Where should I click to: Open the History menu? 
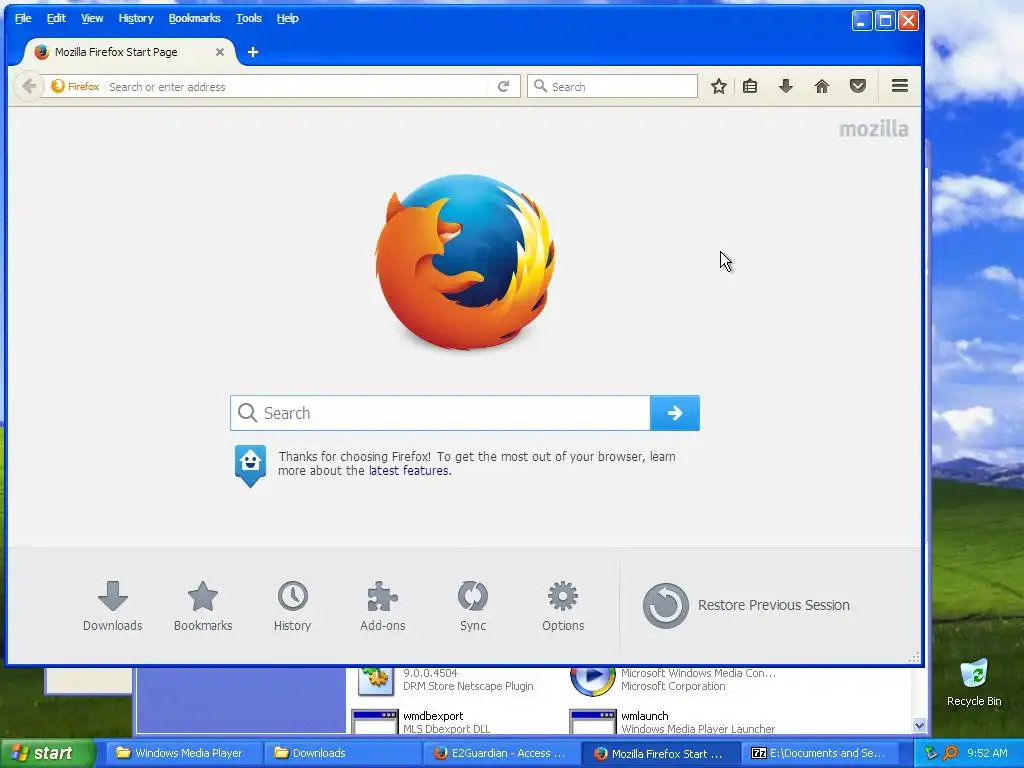[136, 18]
